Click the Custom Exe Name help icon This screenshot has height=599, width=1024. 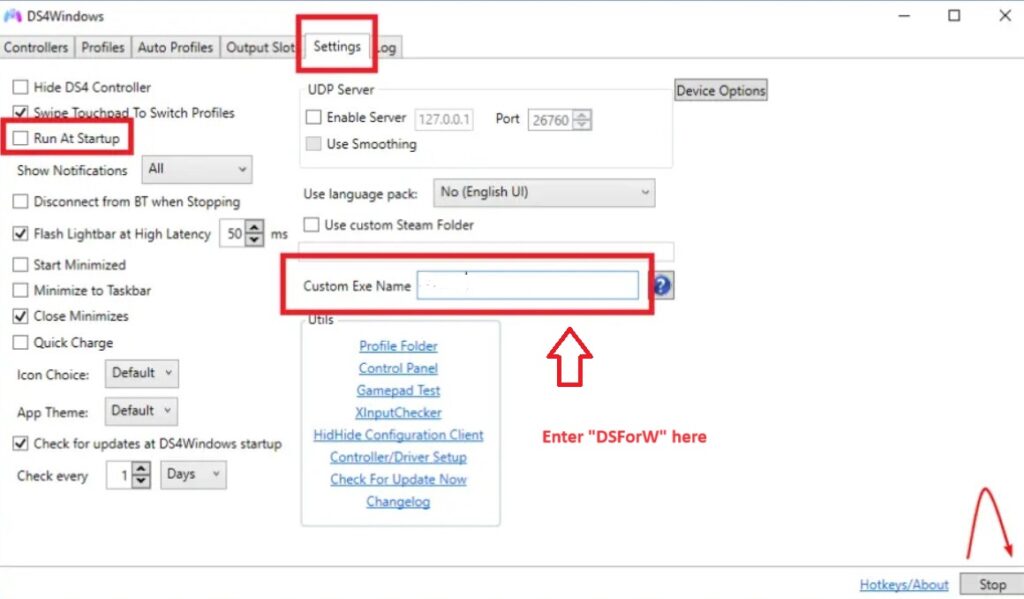(x=662, y=285)
